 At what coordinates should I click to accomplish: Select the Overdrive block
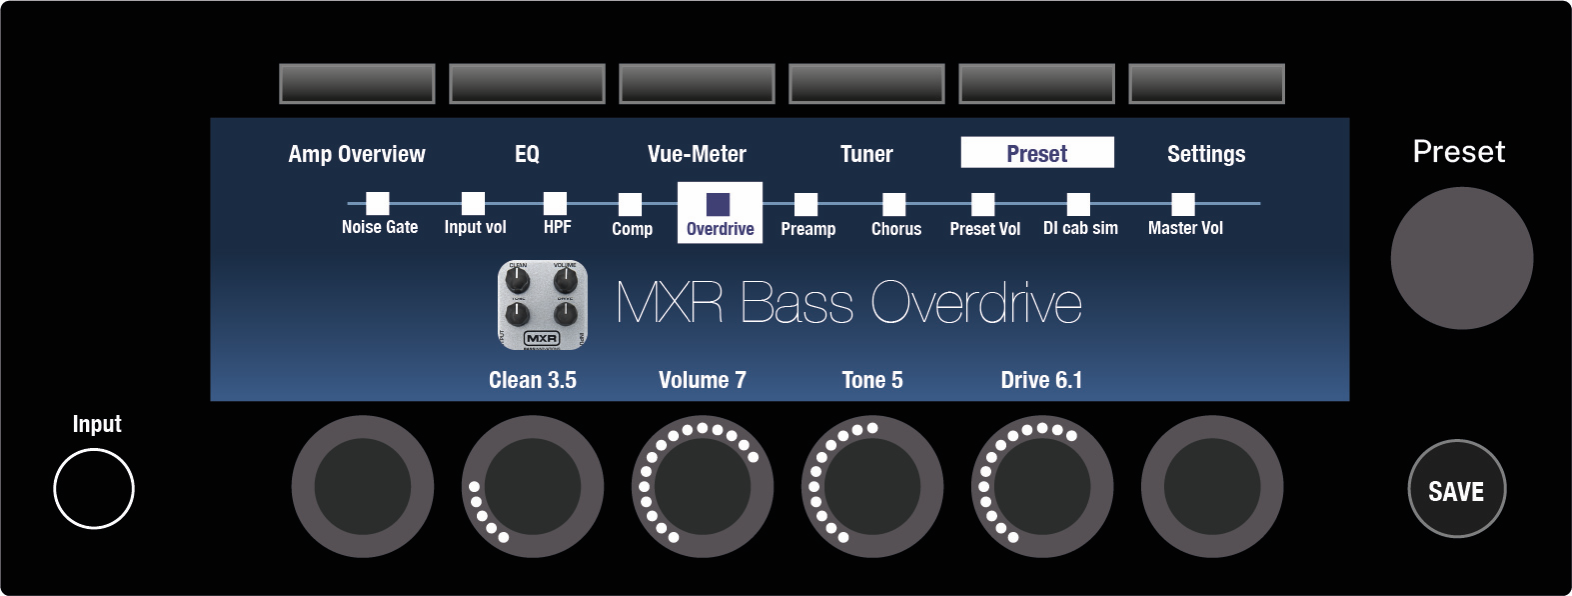[720, 212]
